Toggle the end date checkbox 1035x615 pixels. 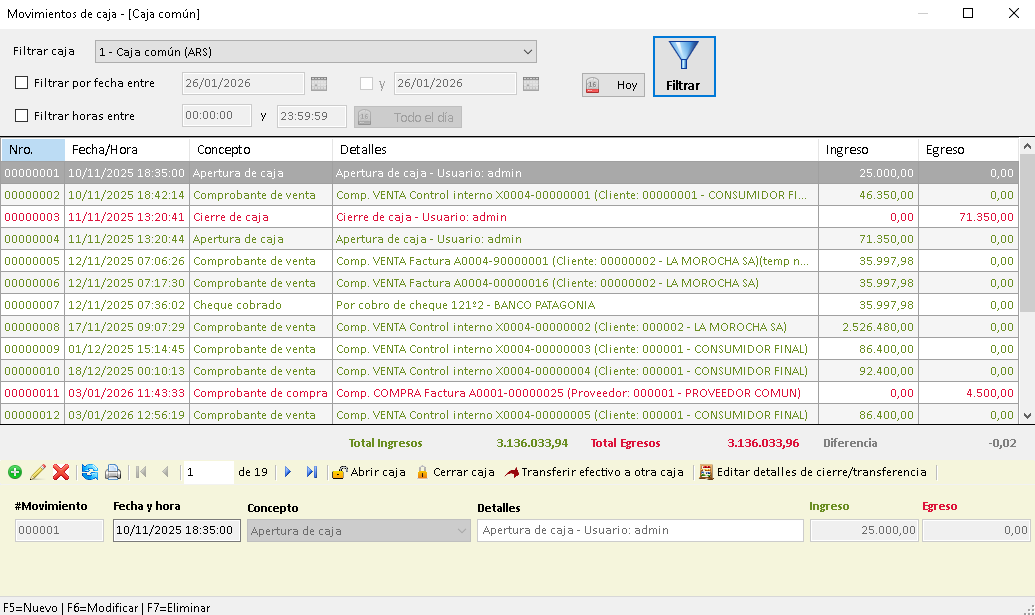click(366, 84)
